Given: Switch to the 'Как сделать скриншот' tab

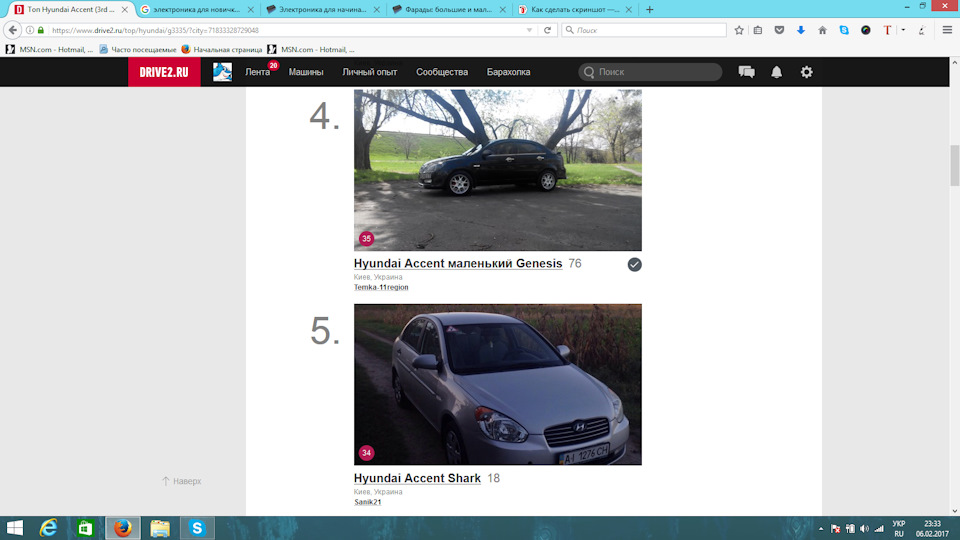Looking at the screenshot, I should (x=574, y=9).
